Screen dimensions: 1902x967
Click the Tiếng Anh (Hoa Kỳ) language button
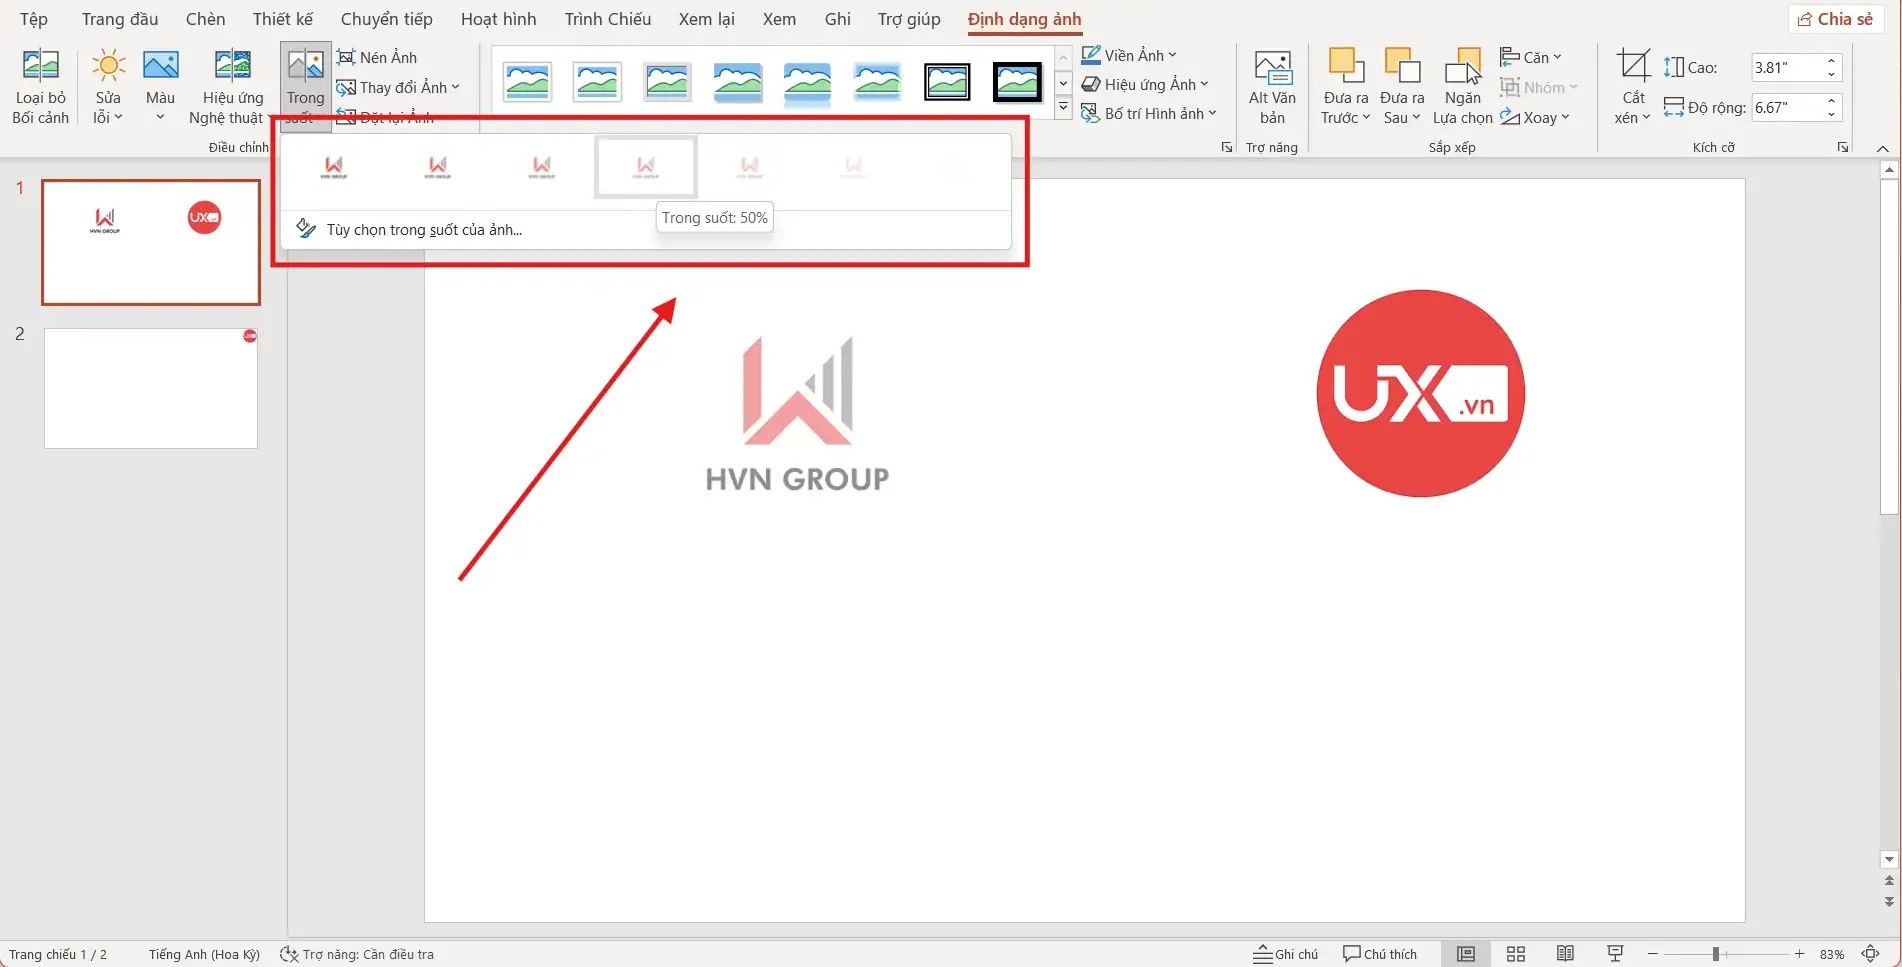click(204, 954)
